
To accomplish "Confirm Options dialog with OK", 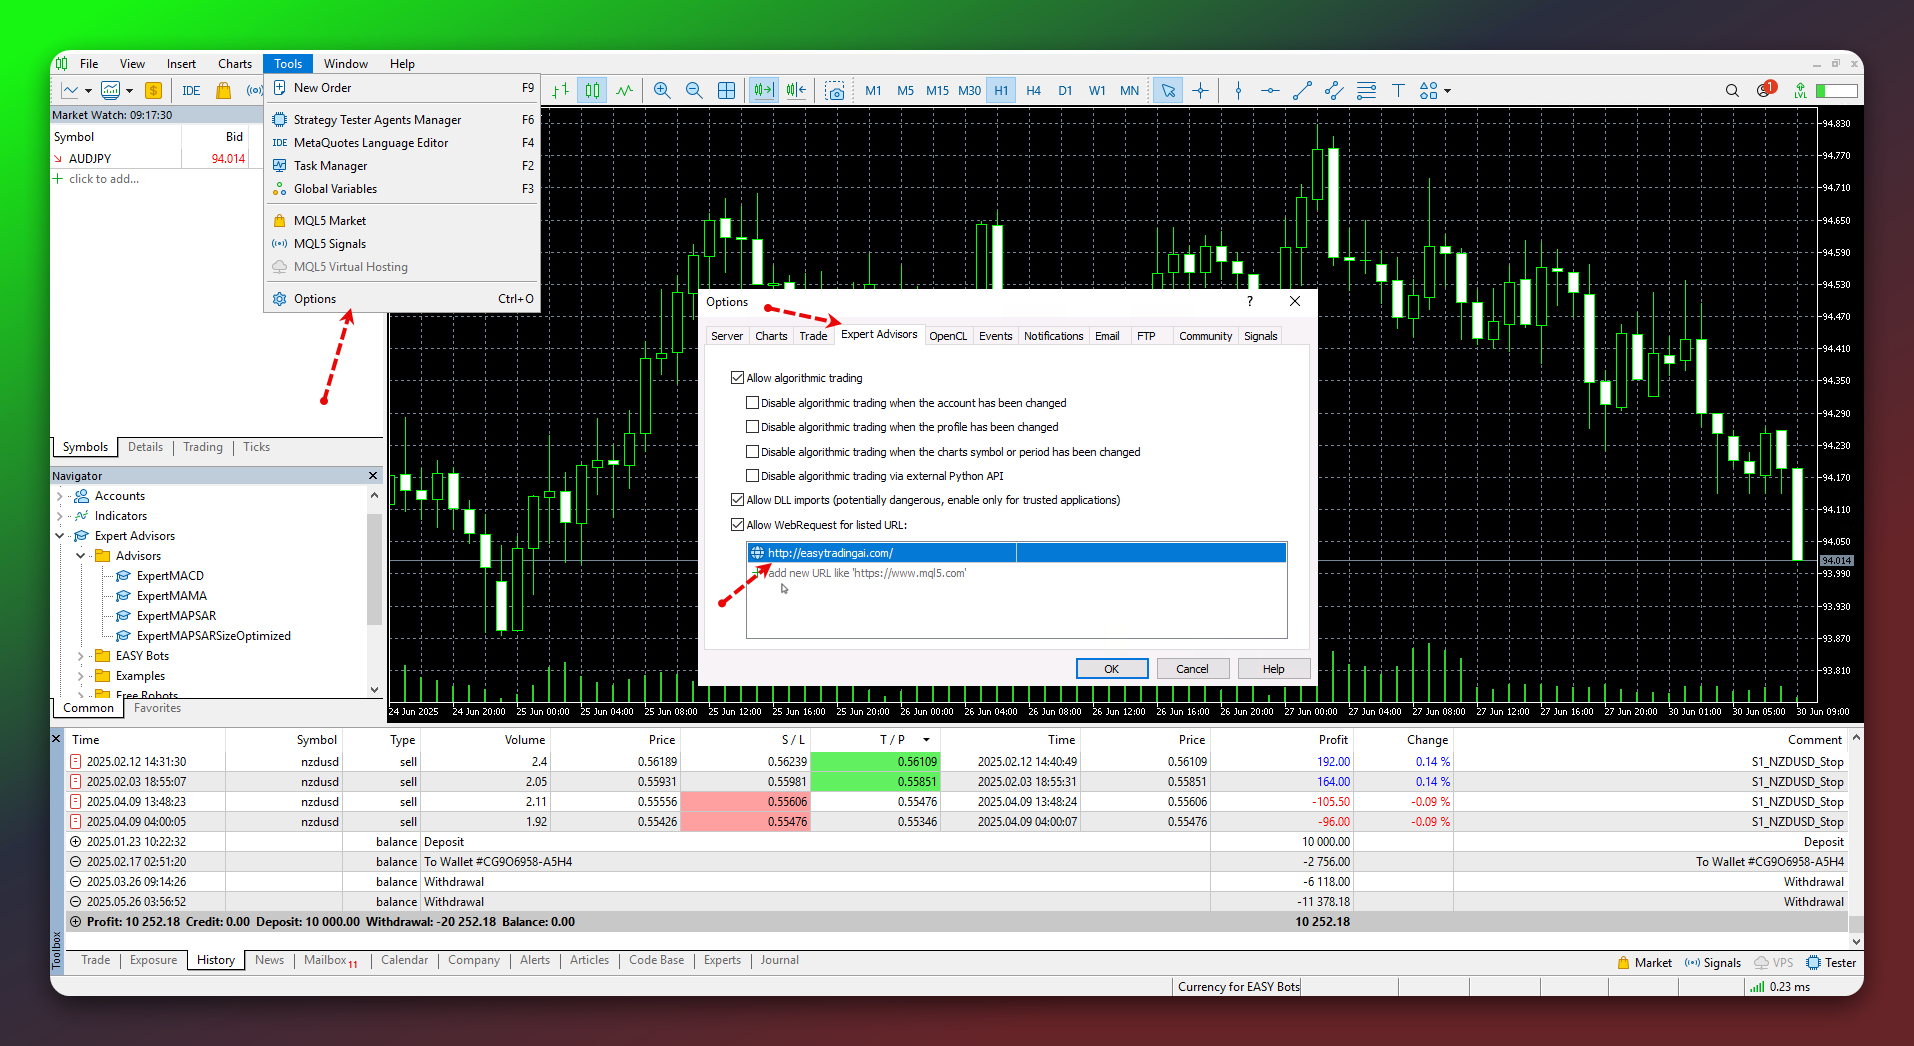I will [x=1111, y=669].
